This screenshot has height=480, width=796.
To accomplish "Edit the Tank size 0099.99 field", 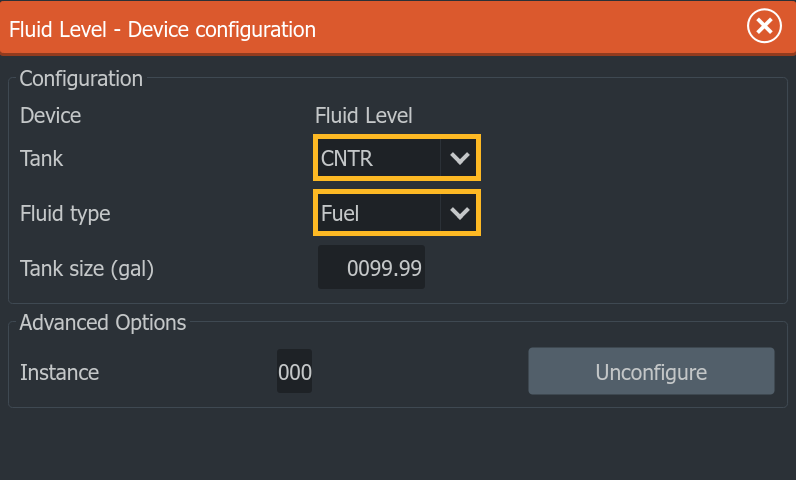I will coord(372,267).
